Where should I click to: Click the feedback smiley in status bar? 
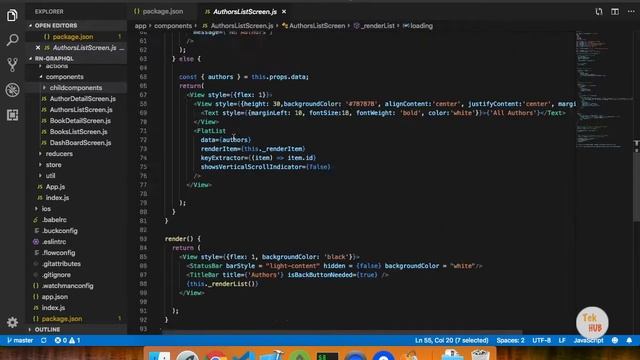point(615,340)
